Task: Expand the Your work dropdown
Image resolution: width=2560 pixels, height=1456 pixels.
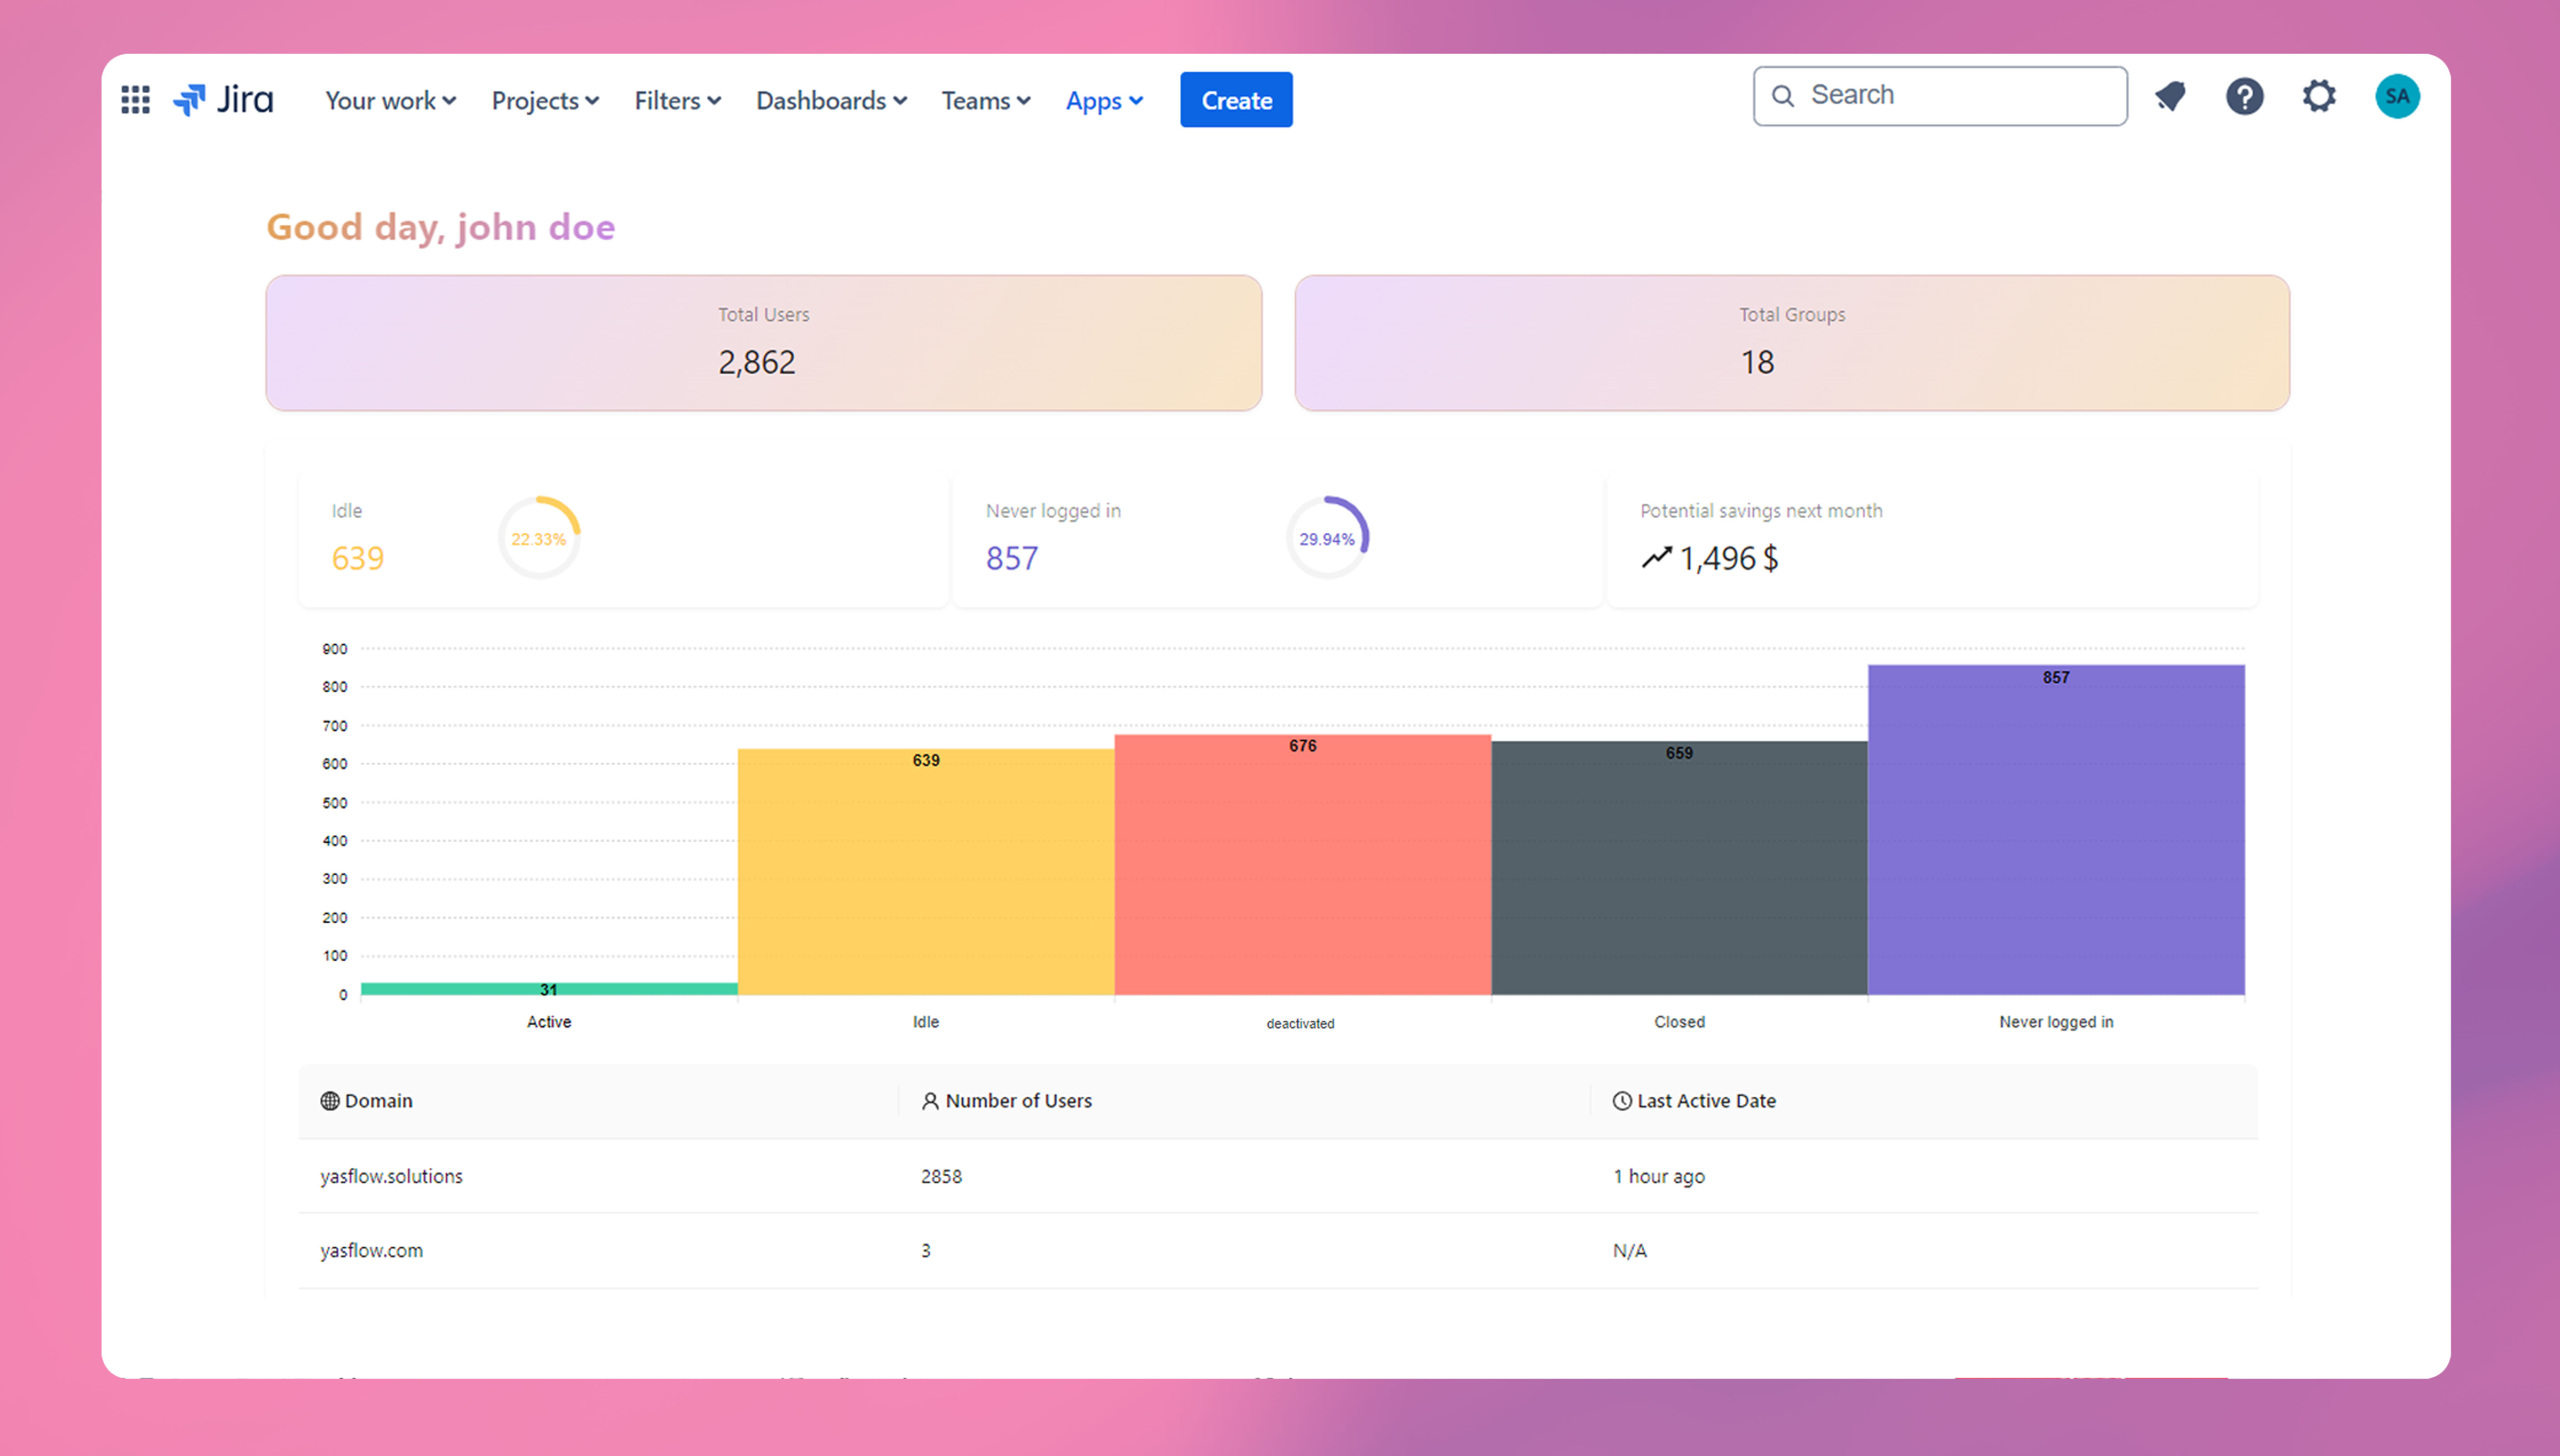Action: pyautogui.click(x=390, y=101)
